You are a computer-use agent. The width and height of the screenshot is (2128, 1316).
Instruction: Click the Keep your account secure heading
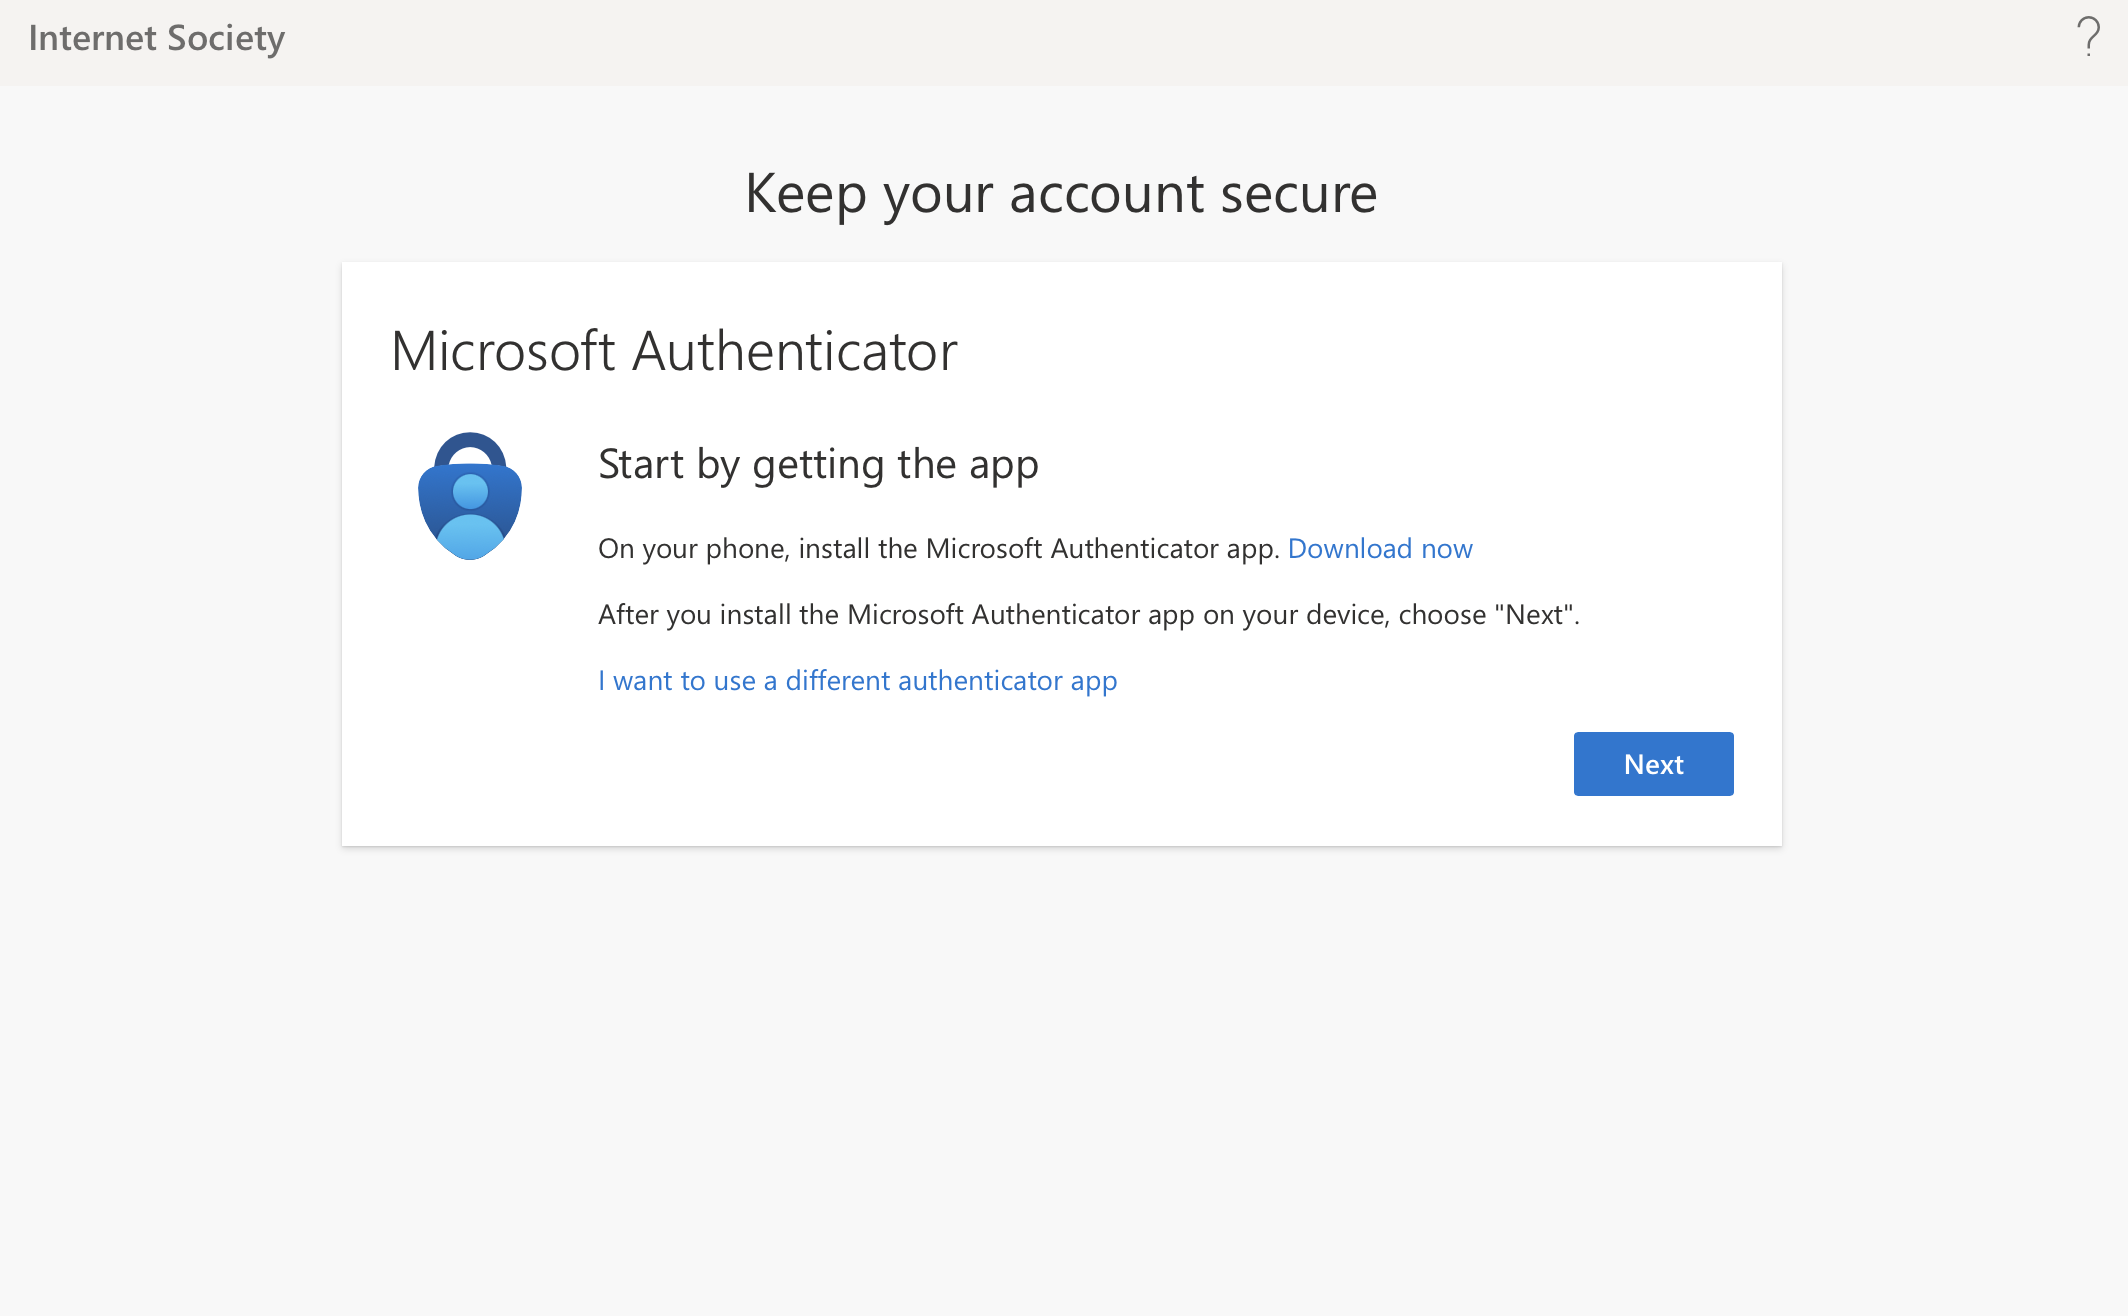tap(1061, 193)
